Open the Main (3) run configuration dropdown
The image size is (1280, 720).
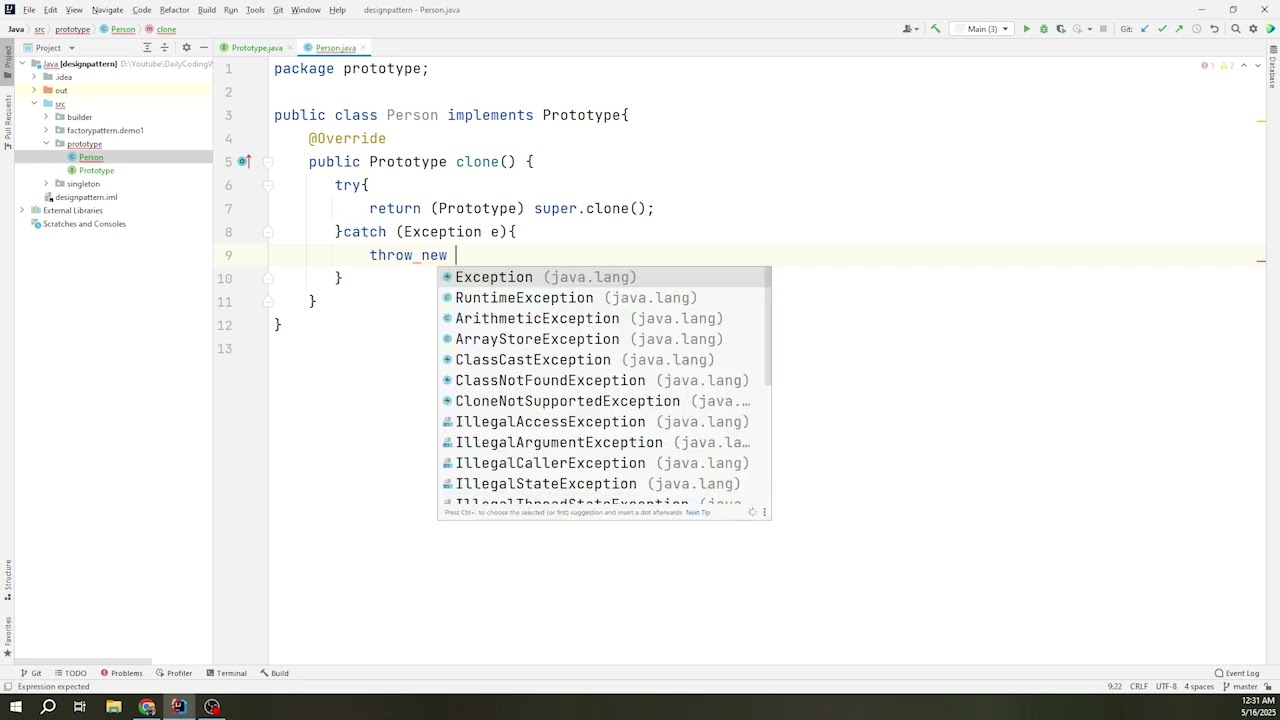tap(981, 29)
